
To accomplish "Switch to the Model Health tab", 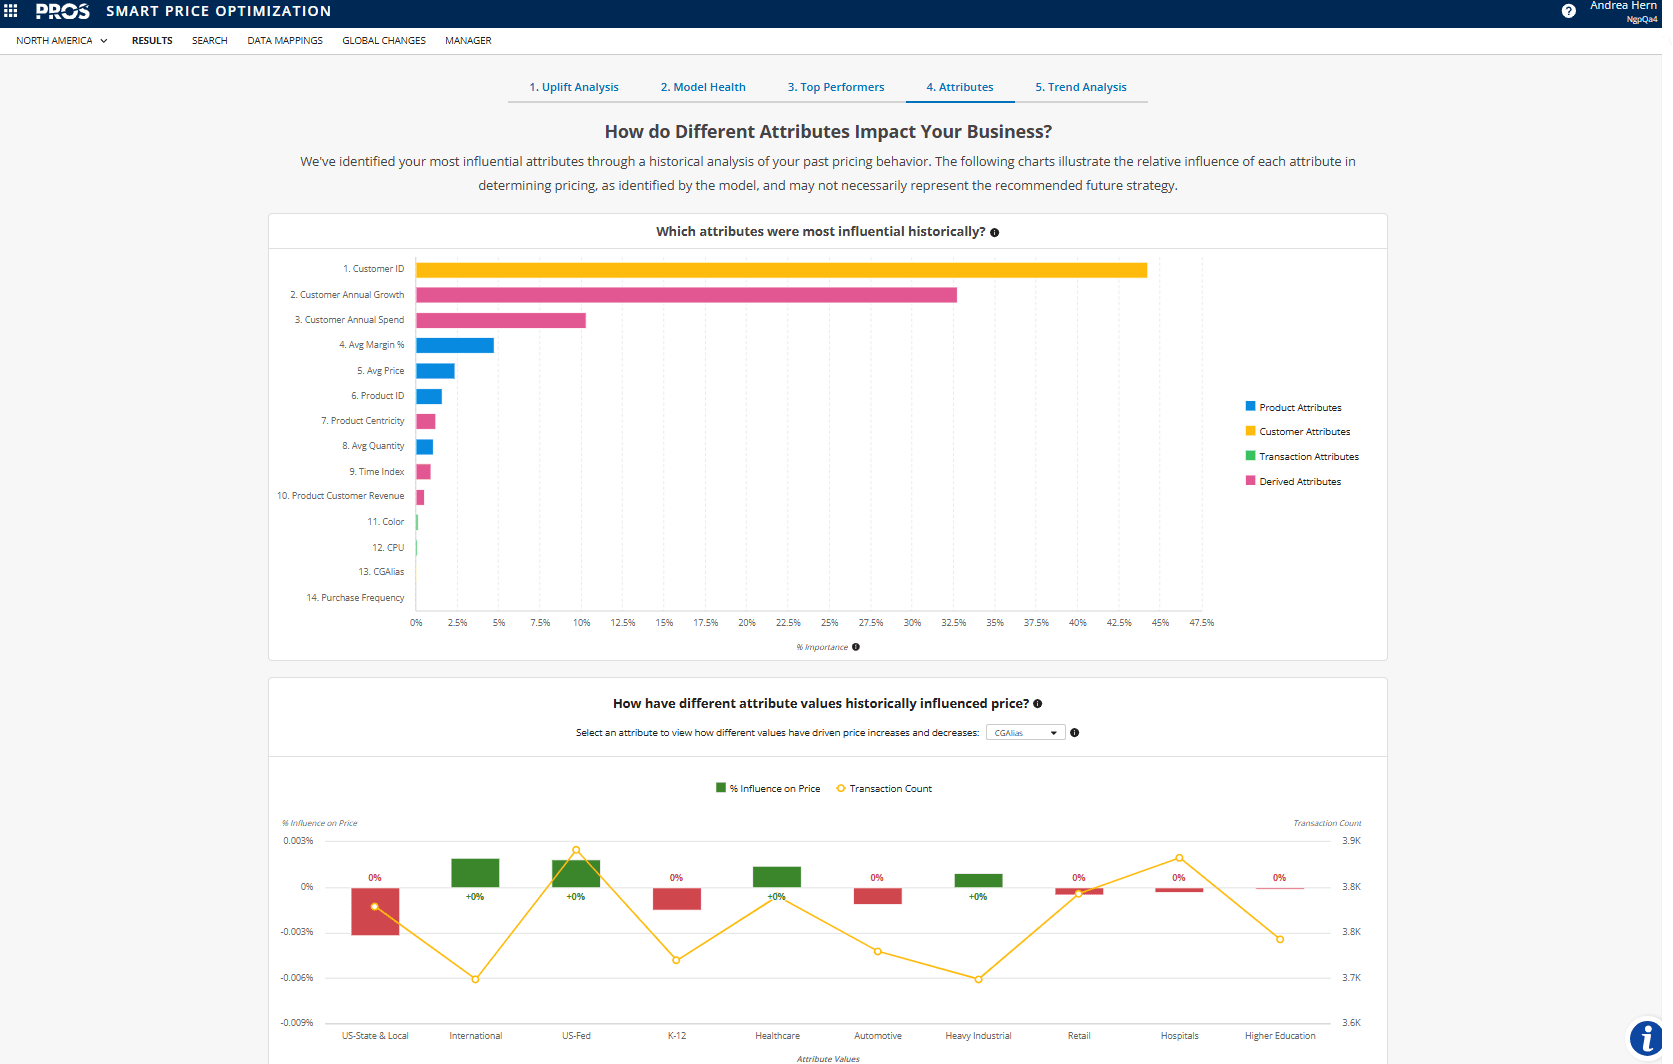I will 703,87.
